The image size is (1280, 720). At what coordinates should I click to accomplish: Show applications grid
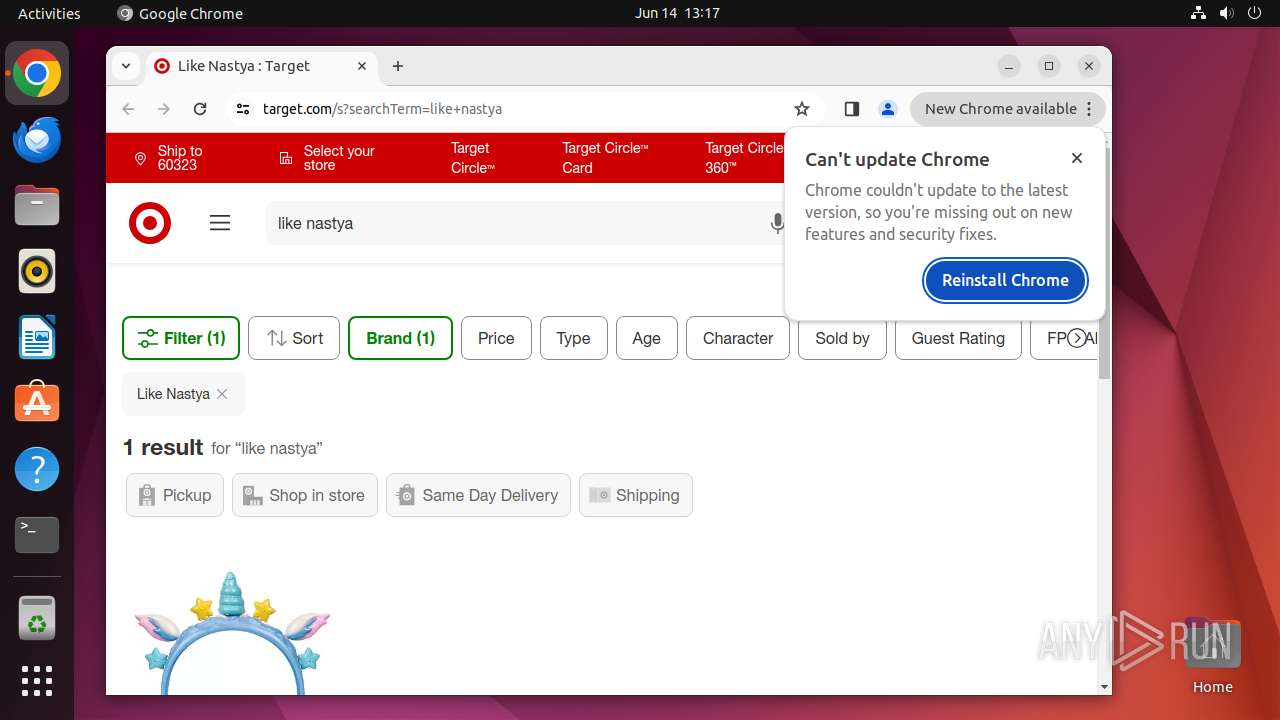[x=37, y=681]
